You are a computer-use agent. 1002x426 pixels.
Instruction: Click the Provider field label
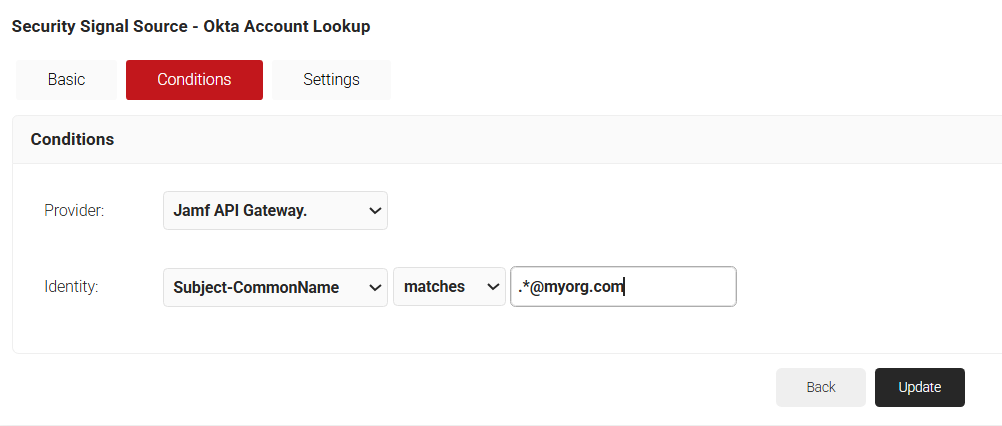tap(74, 211)
